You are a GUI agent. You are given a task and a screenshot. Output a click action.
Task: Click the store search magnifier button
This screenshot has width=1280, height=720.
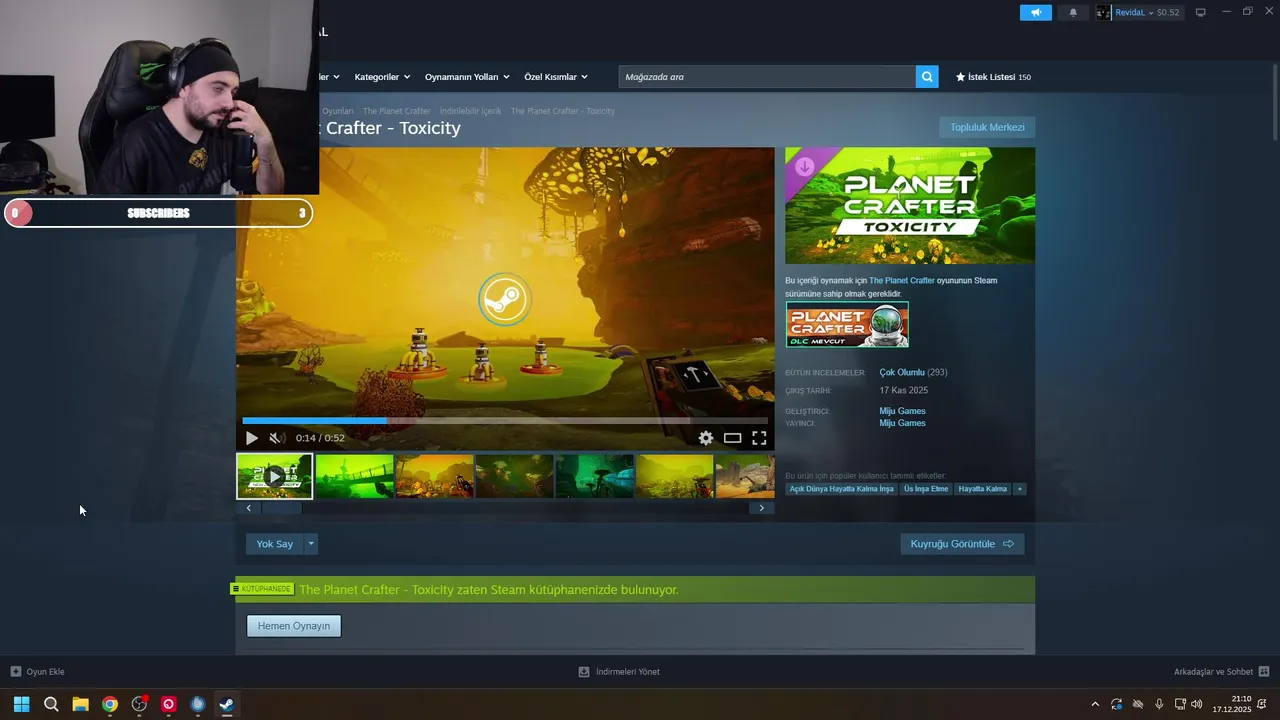(927, 77)
